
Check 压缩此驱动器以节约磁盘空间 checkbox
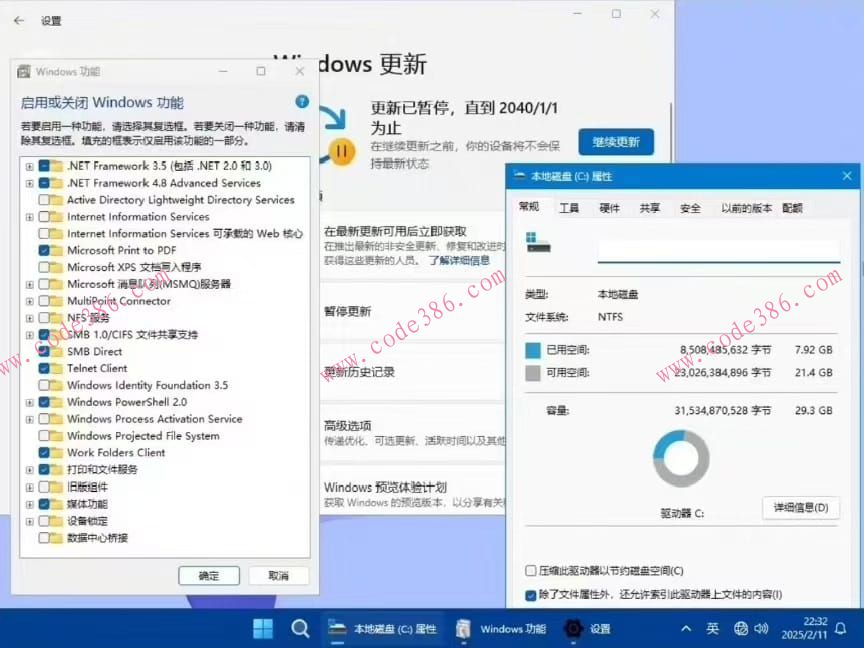(x=531, y=570)
